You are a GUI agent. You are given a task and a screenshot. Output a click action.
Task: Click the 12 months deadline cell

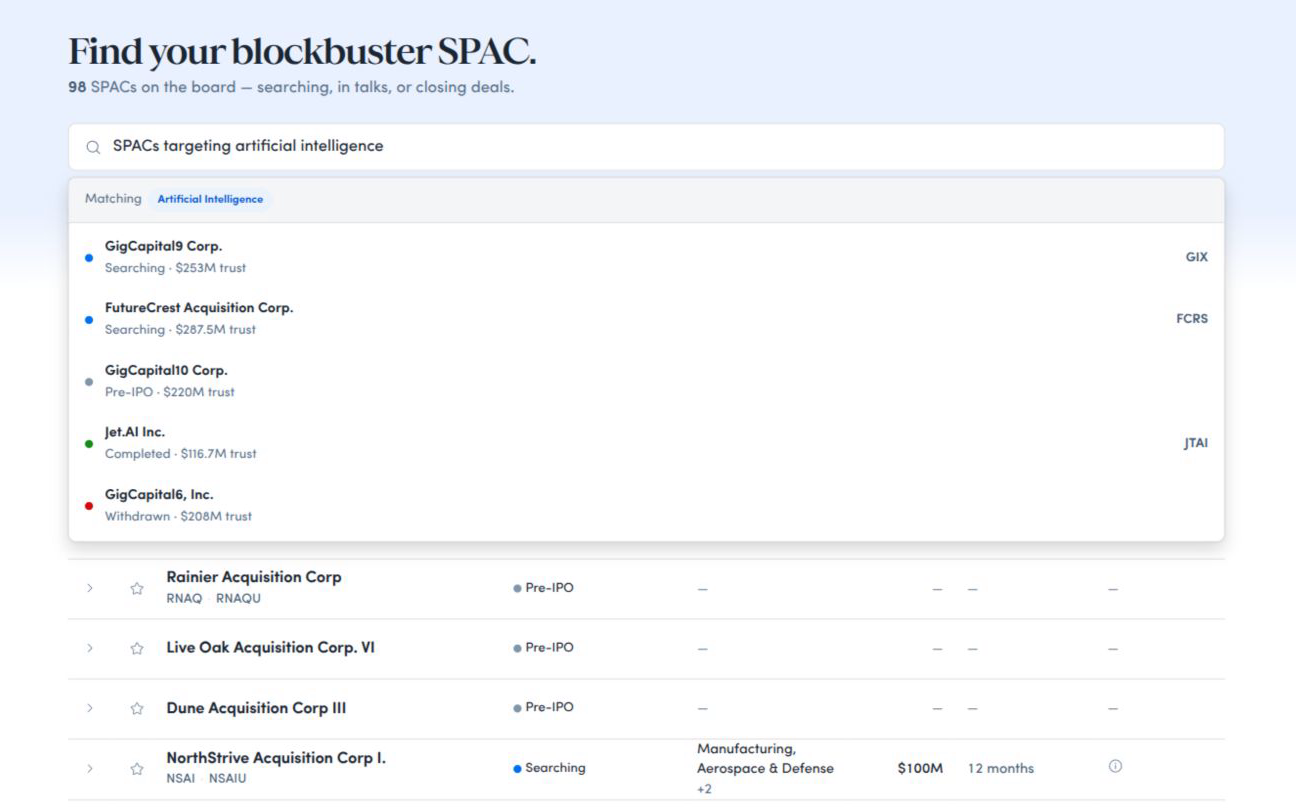1001,768
